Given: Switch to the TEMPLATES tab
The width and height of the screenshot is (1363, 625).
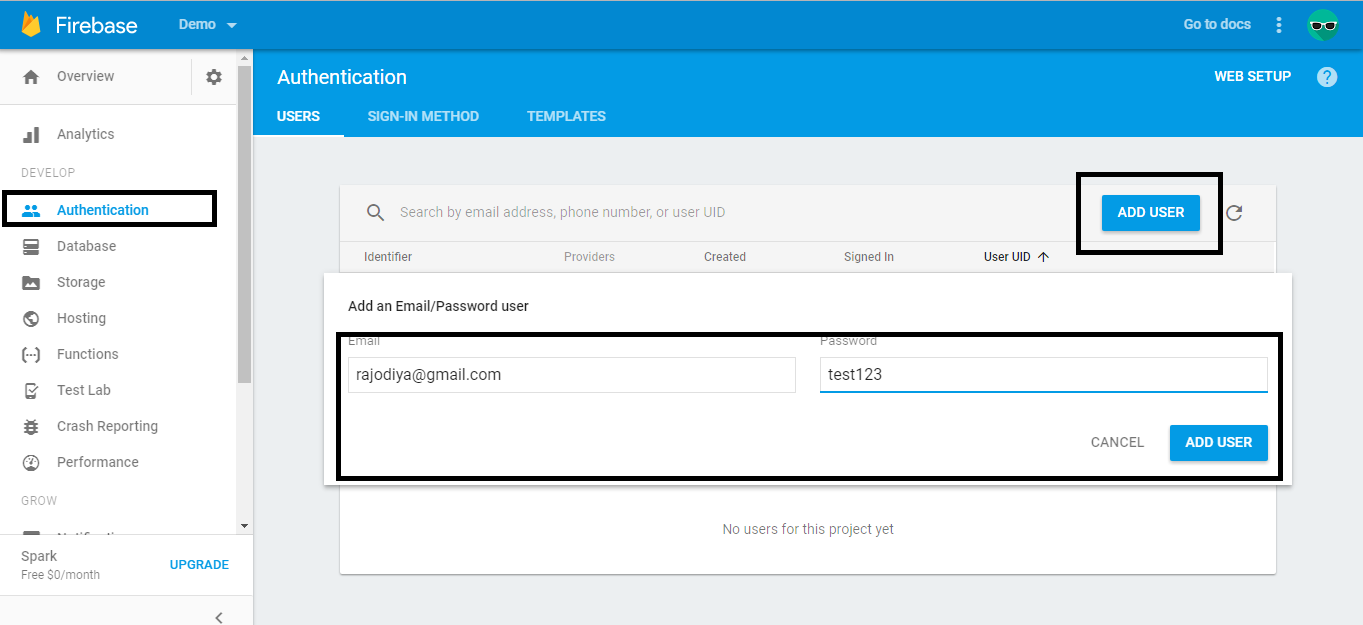Looking at the screenshot, I should (x=566, y=116).
